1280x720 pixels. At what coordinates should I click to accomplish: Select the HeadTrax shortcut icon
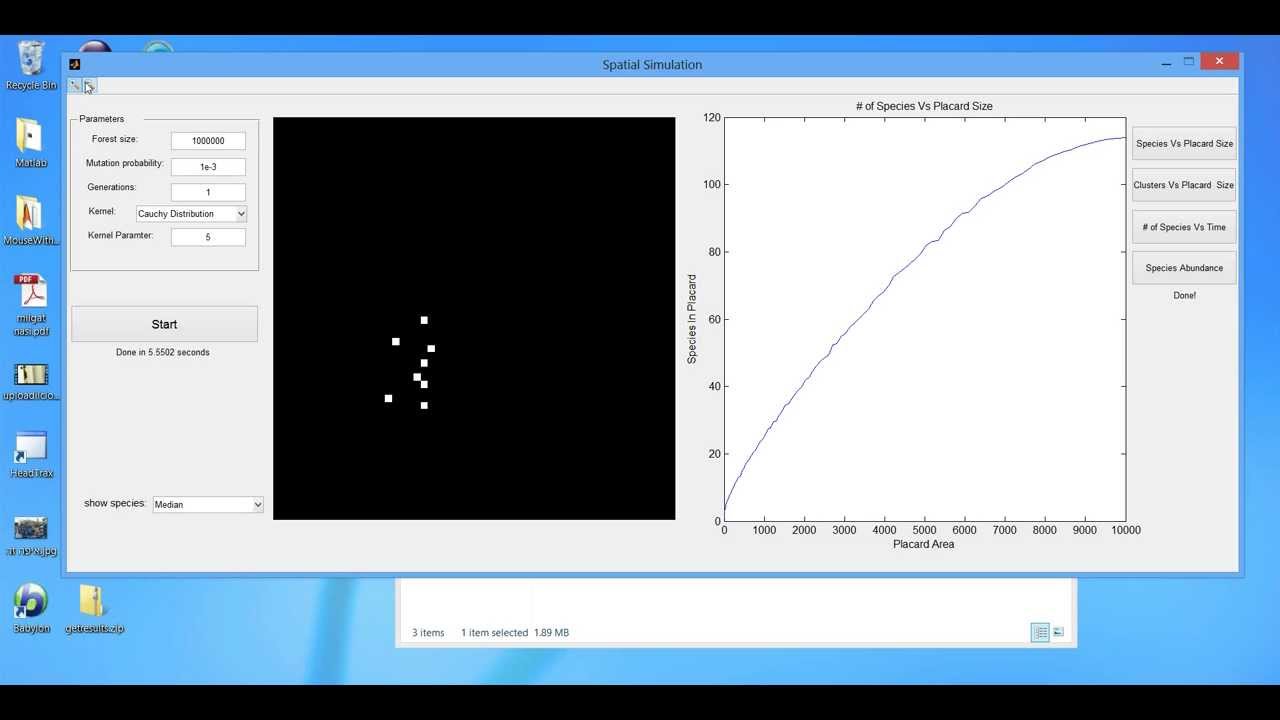click(31, 455)
